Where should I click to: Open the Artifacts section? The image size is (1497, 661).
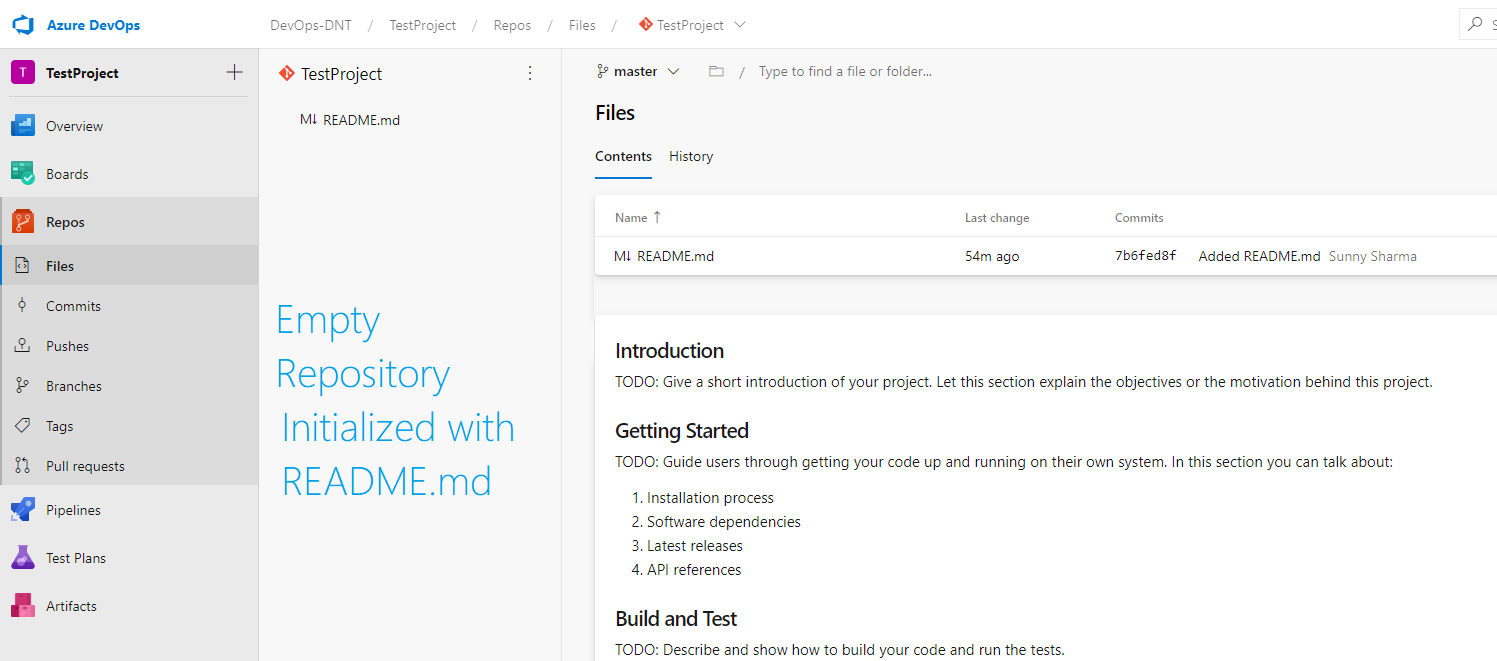70,605
